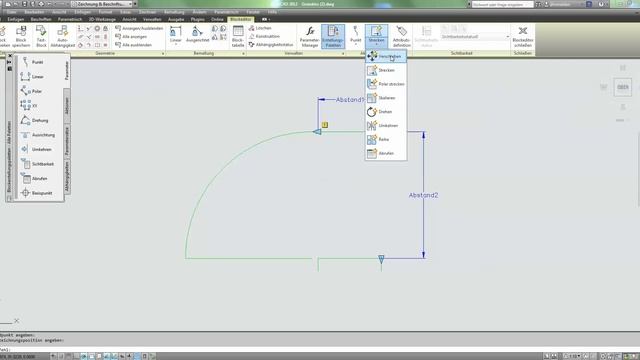Switch to Verwalten ribbon tab
640x360 pixels.
pos(152,19)
